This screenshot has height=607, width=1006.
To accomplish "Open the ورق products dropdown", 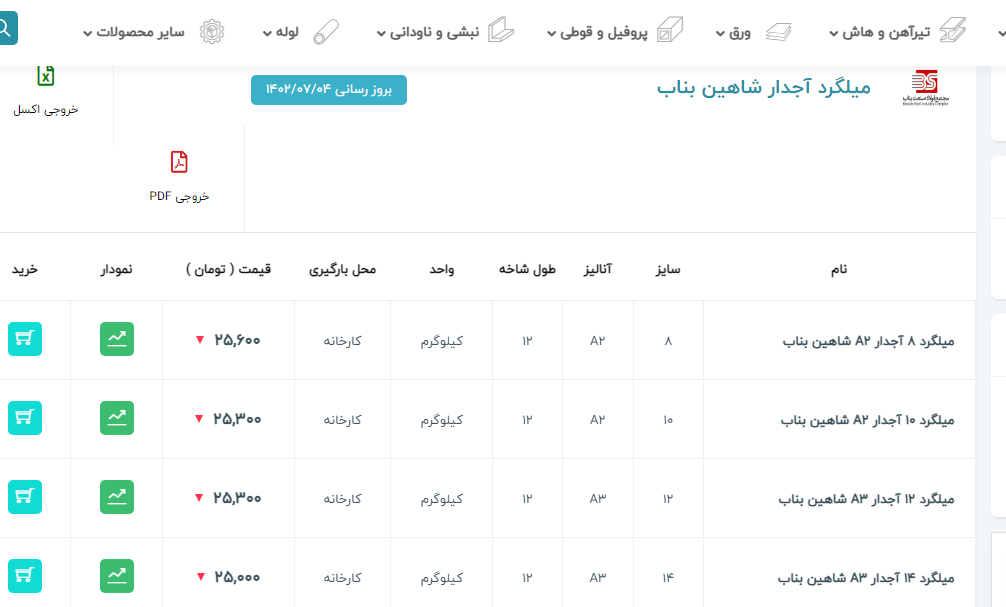I will pos(752,32).
